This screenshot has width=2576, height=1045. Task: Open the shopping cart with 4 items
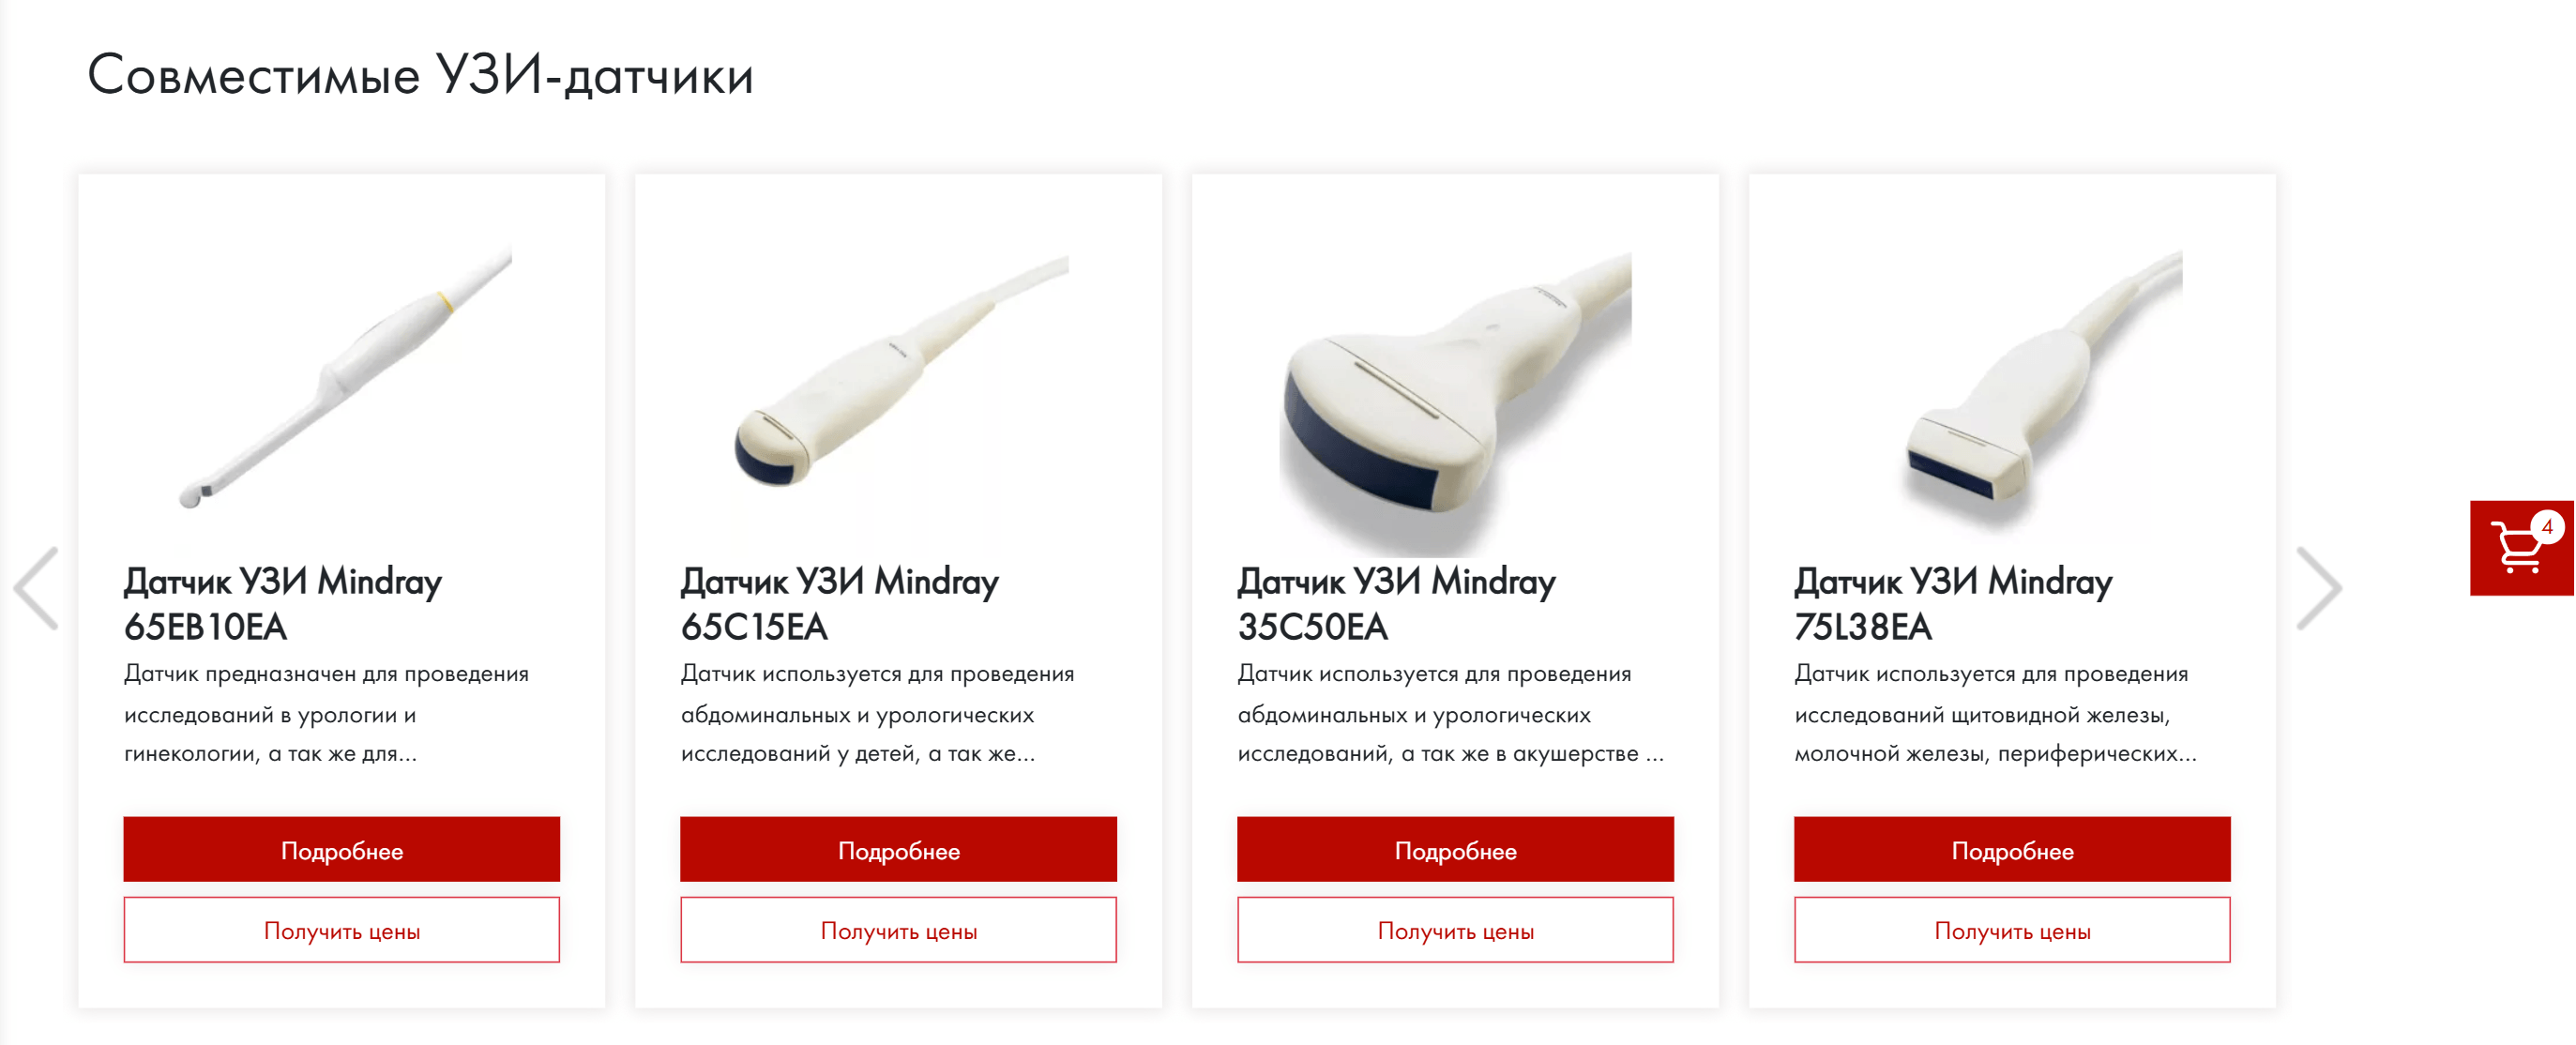click(2518, 548)
